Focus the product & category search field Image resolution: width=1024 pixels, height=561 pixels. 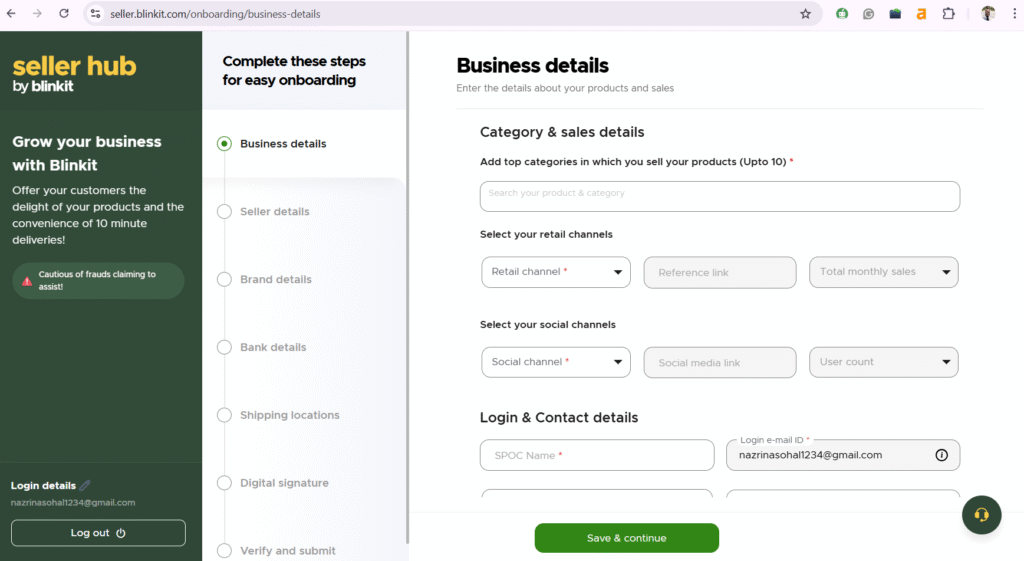[x=719, y=196]
